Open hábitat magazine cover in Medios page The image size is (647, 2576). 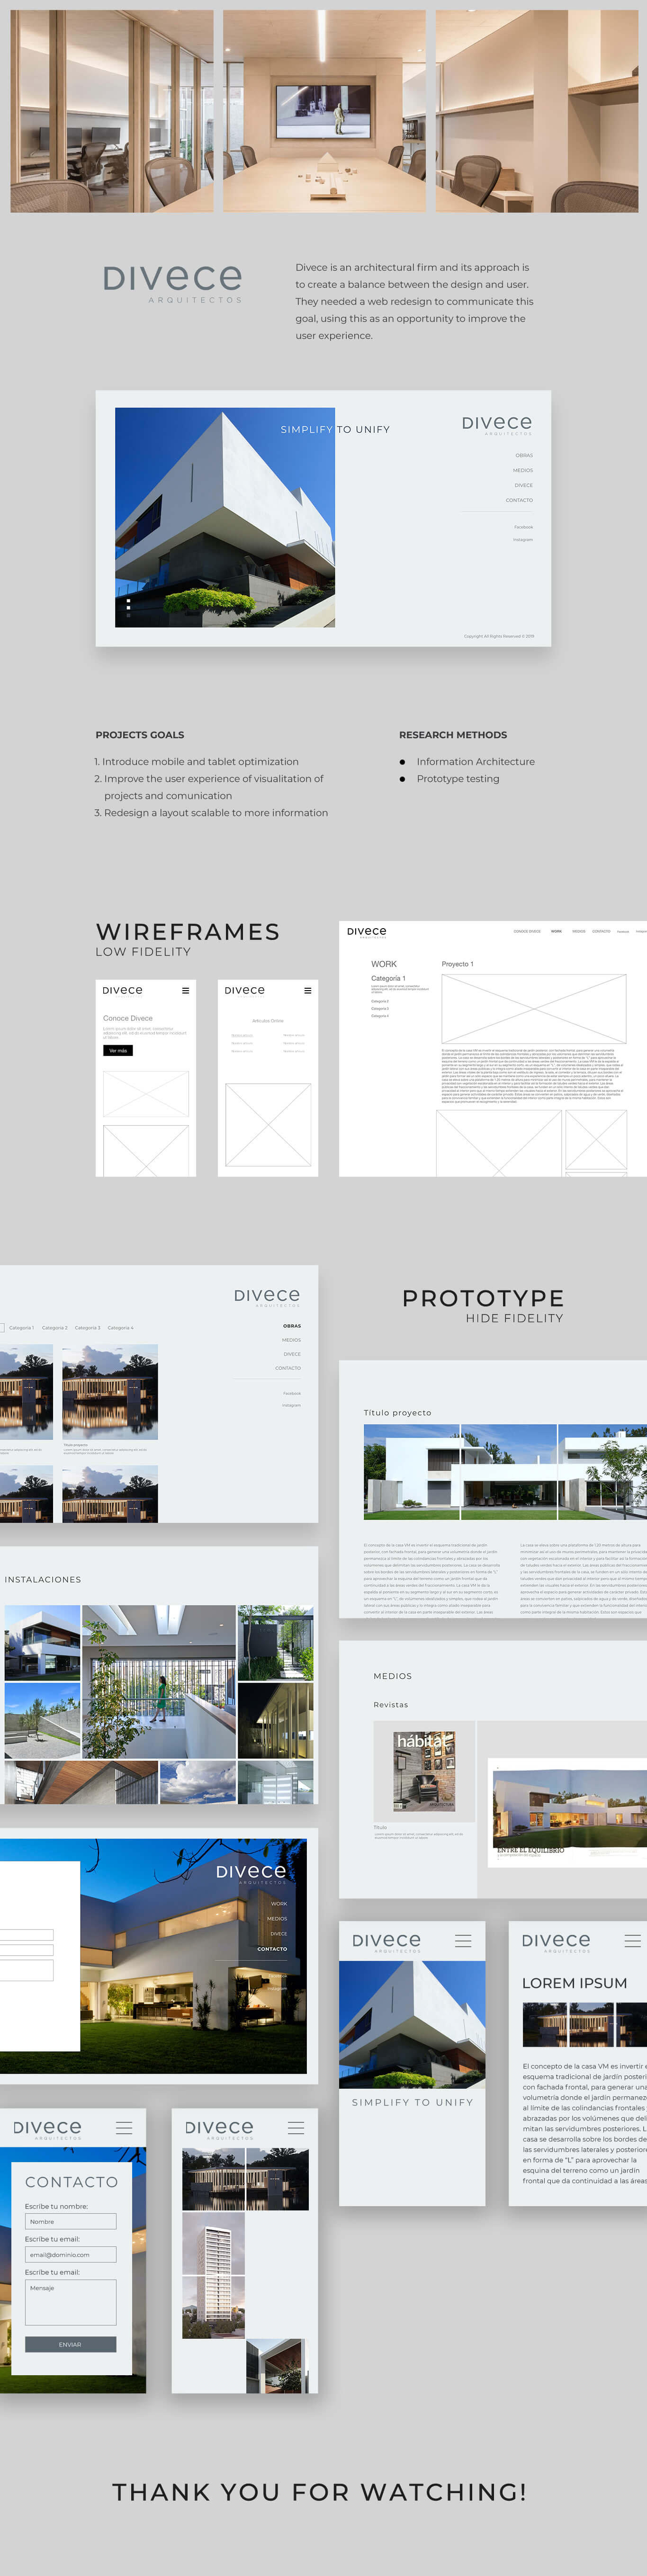pyautogui.click(x=424, y=1771)
